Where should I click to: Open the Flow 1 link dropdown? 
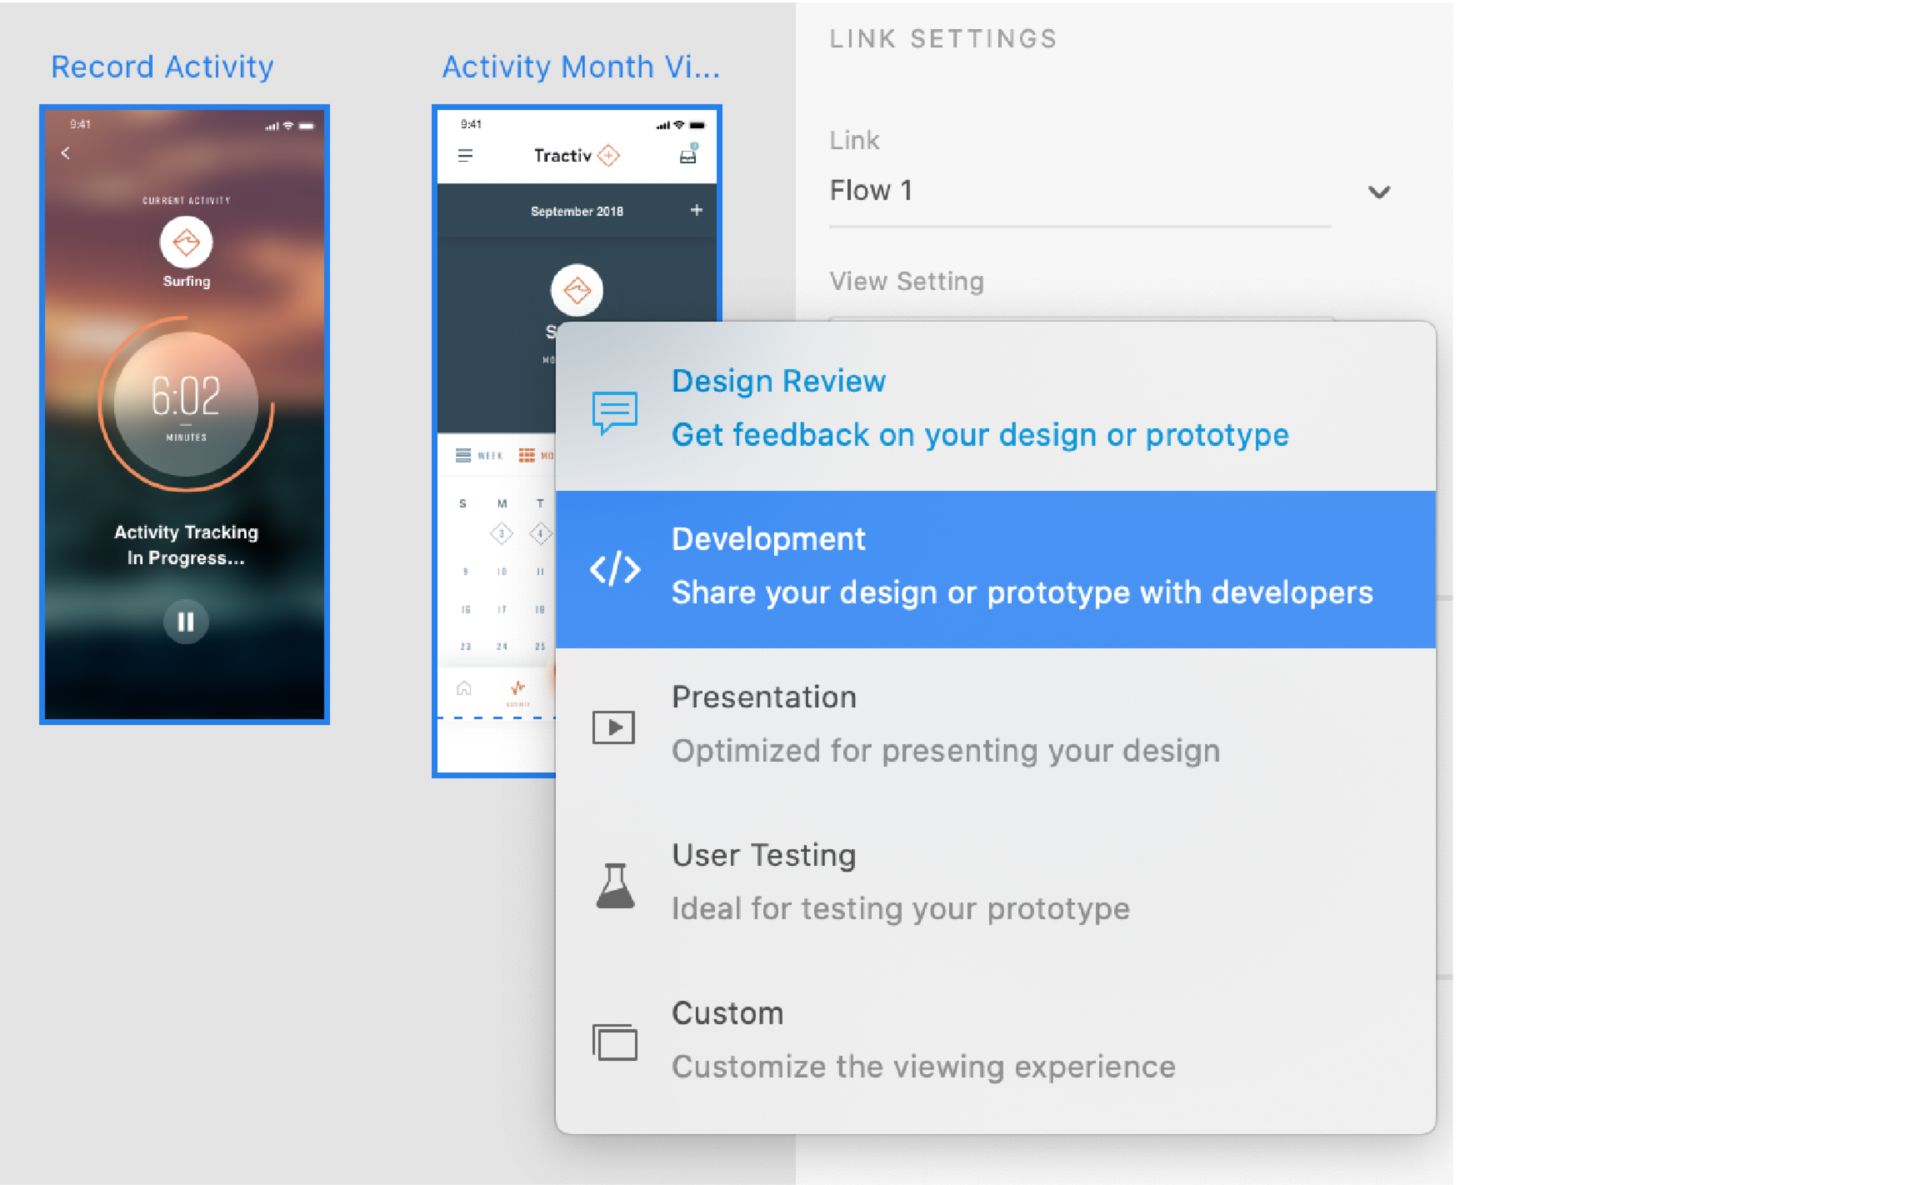coord(1380,192)
